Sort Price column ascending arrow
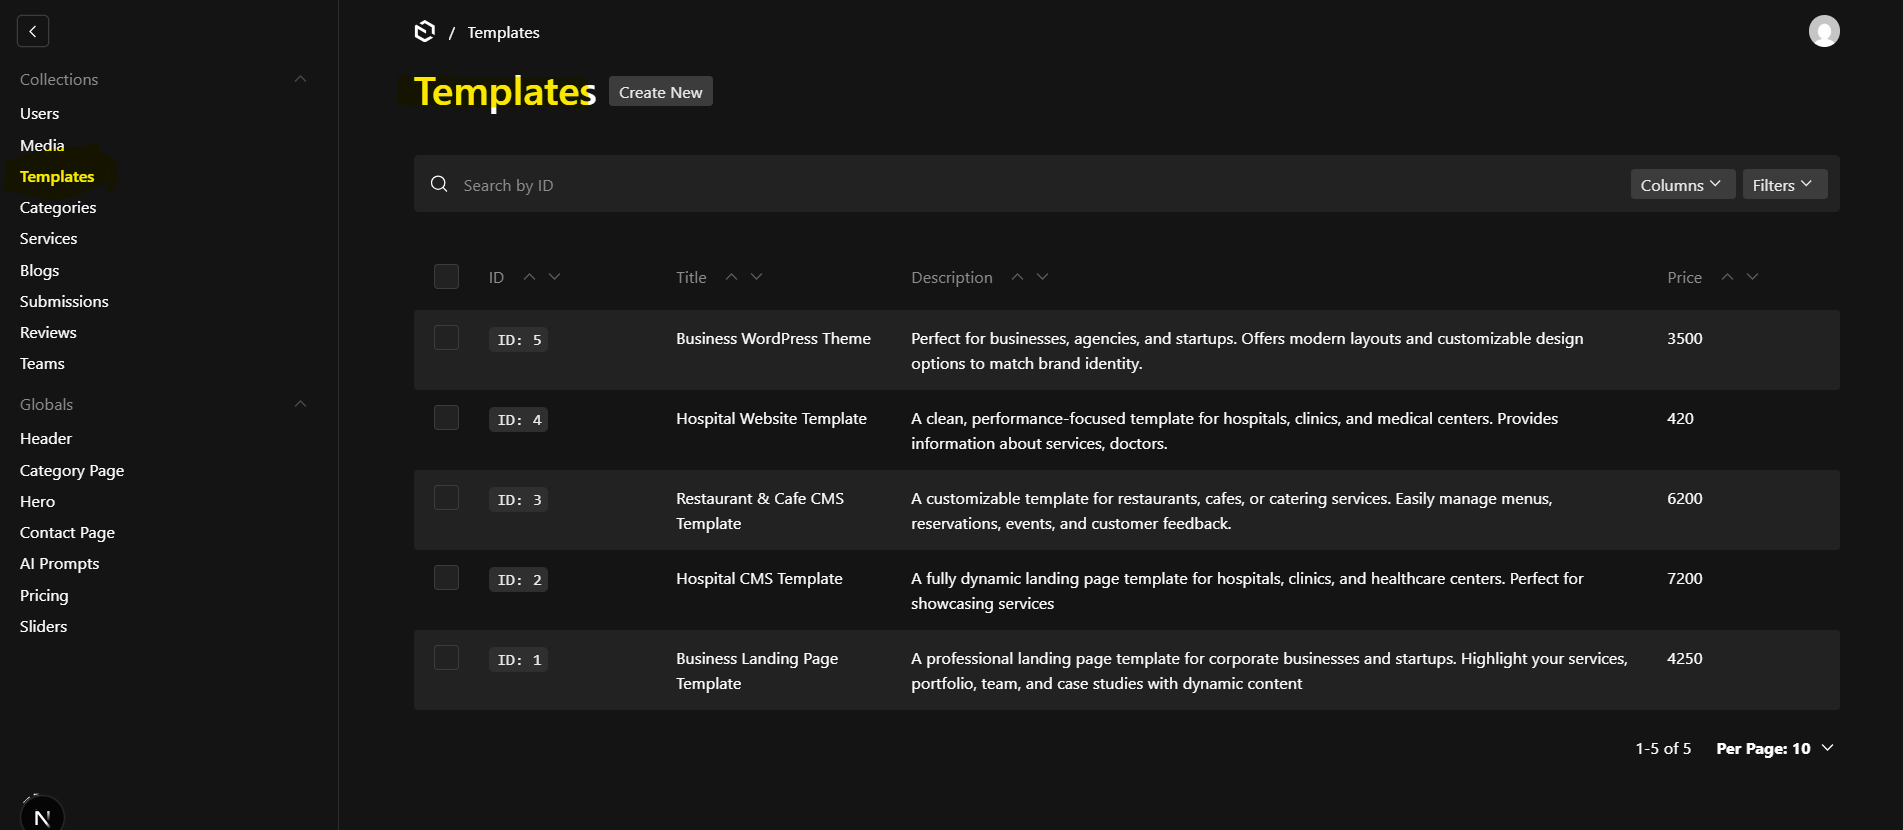Image resolution: width=1903 pixels, height=830 pixels. point(1727,277)
